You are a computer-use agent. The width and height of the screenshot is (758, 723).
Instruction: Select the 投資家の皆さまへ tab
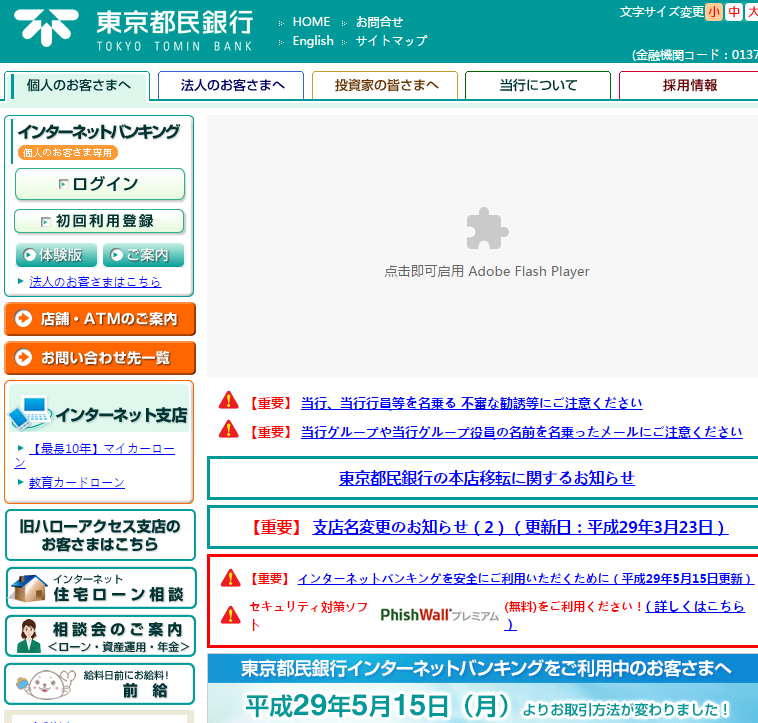click(385, 86)
